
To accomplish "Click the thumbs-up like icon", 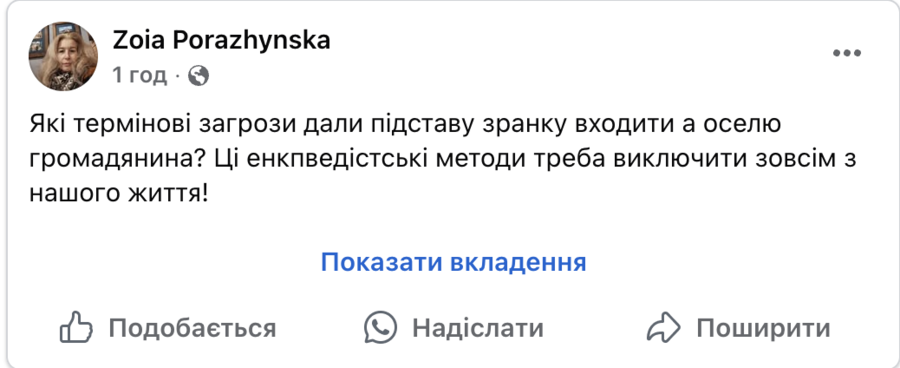I will point(76,327).
